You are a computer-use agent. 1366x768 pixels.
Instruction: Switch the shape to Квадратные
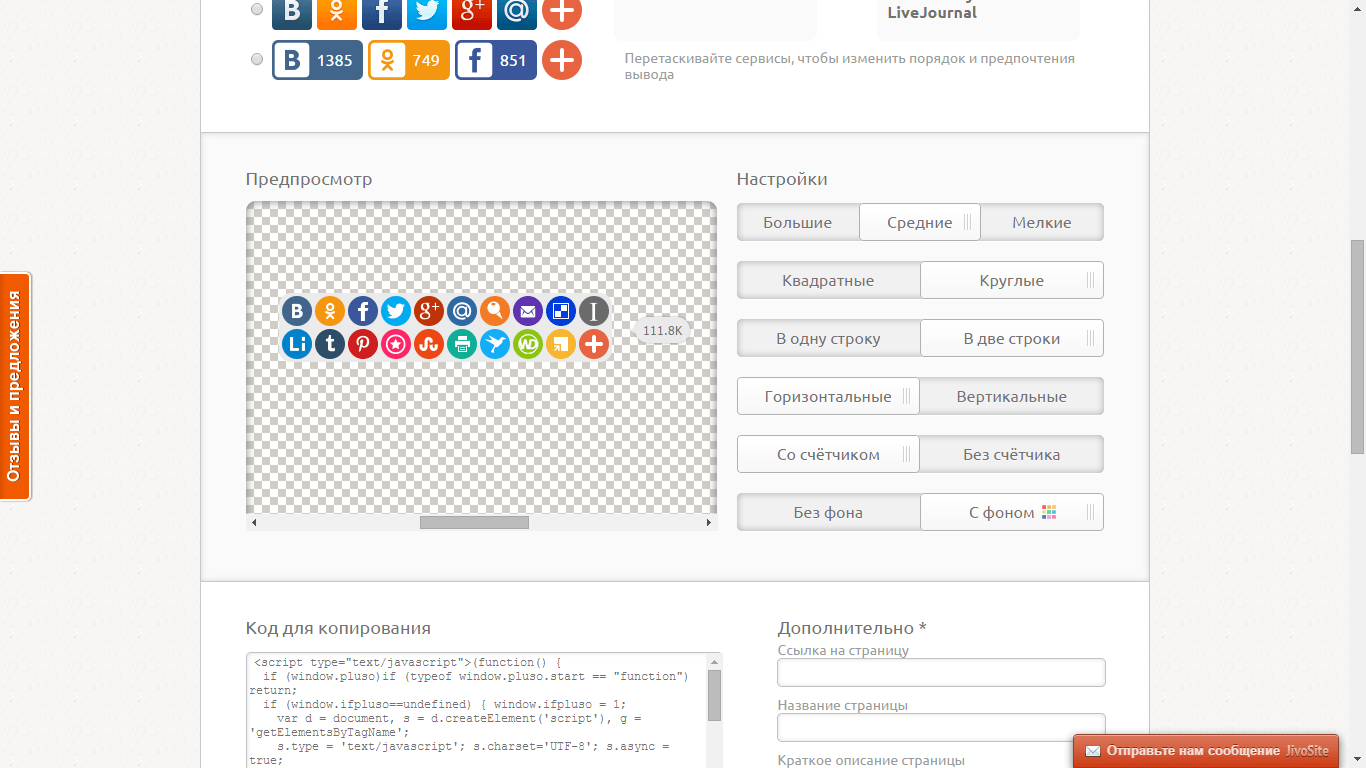pos(828,280)
